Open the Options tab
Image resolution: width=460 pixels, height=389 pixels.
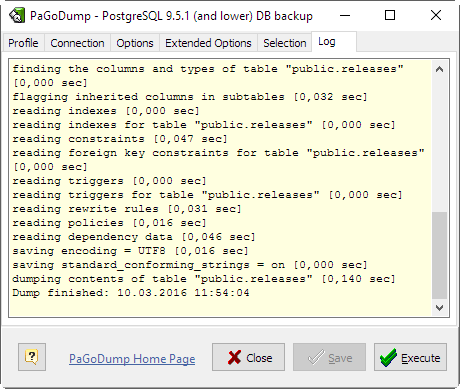coord(135,43)
